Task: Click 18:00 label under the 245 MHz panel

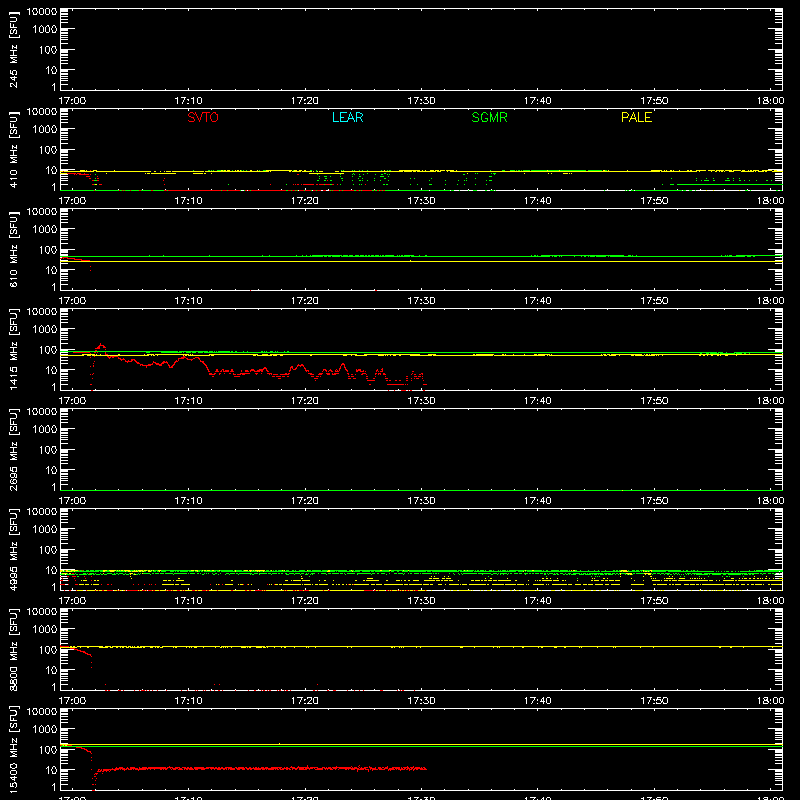Action: point(770,101)
